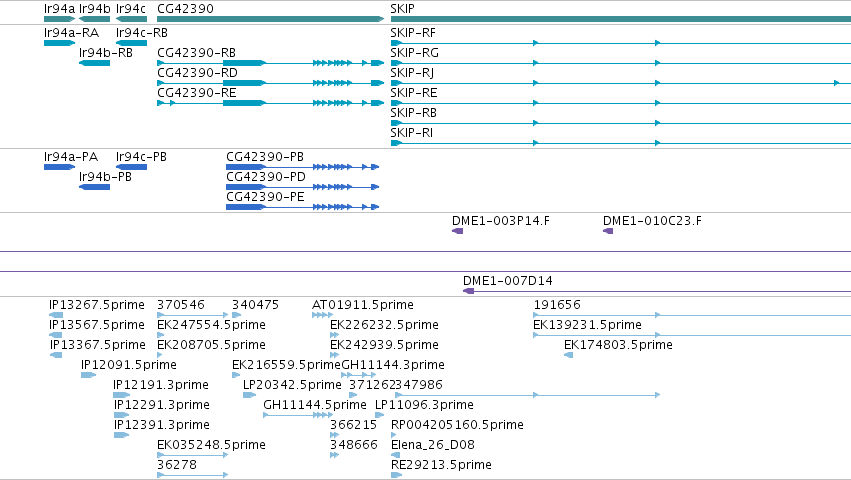851x480 pixels.
Task: Select EST LP20342.5prime
Action: click(292, 386)
